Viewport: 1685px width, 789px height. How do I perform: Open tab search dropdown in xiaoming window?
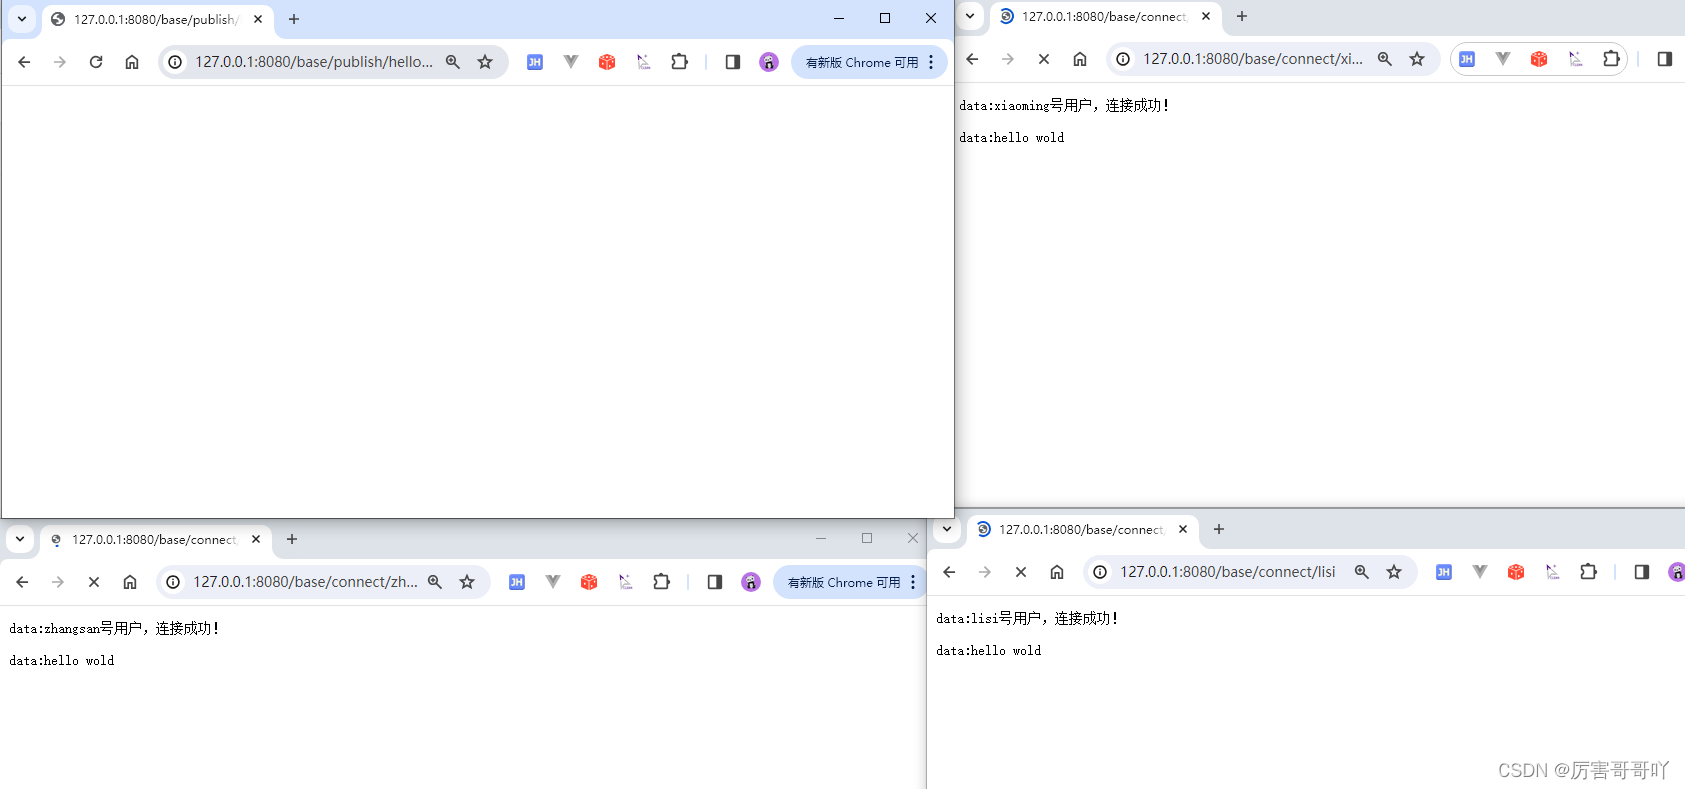tap(970, 16)
